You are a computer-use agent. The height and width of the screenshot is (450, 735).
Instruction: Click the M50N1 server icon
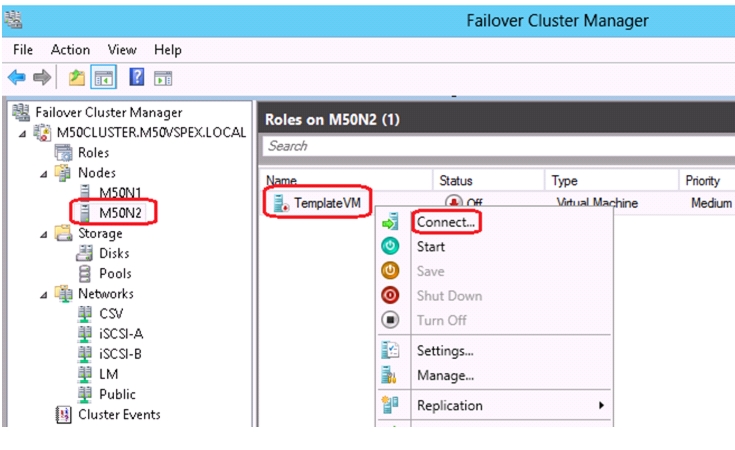coord(84,192)
